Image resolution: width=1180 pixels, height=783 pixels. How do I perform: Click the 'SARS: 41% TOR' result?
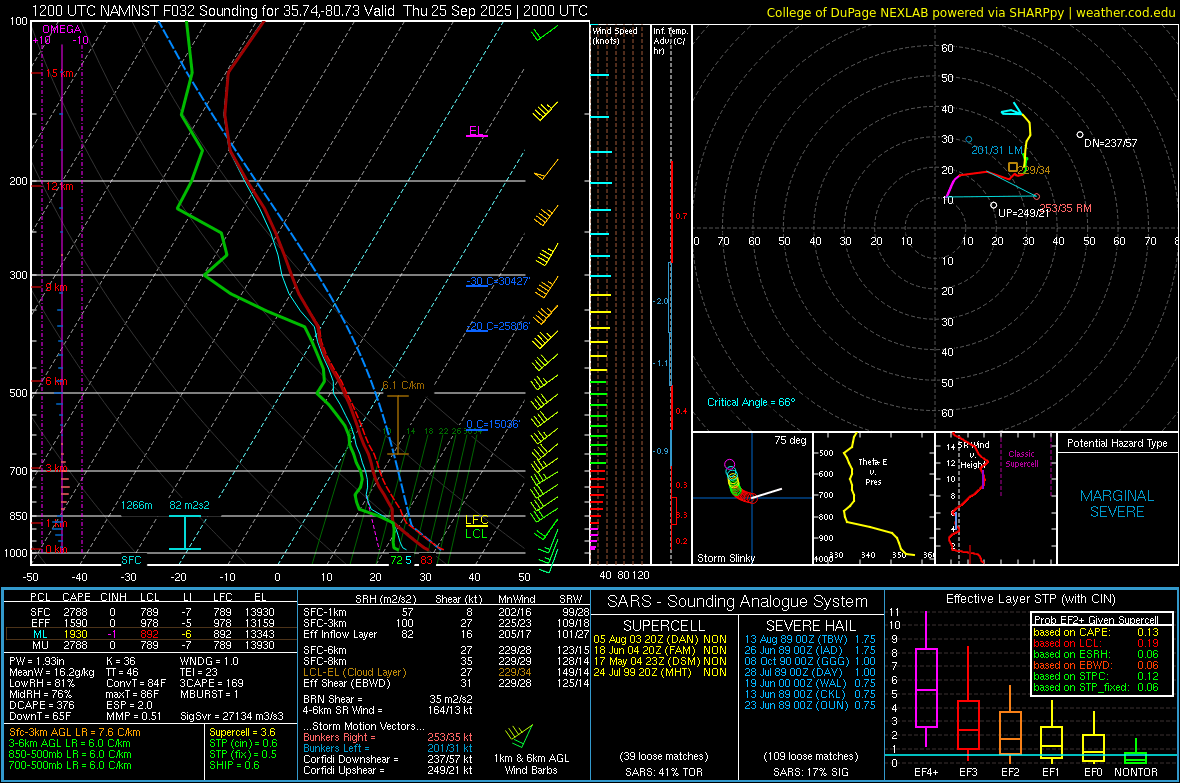(664, 772)
